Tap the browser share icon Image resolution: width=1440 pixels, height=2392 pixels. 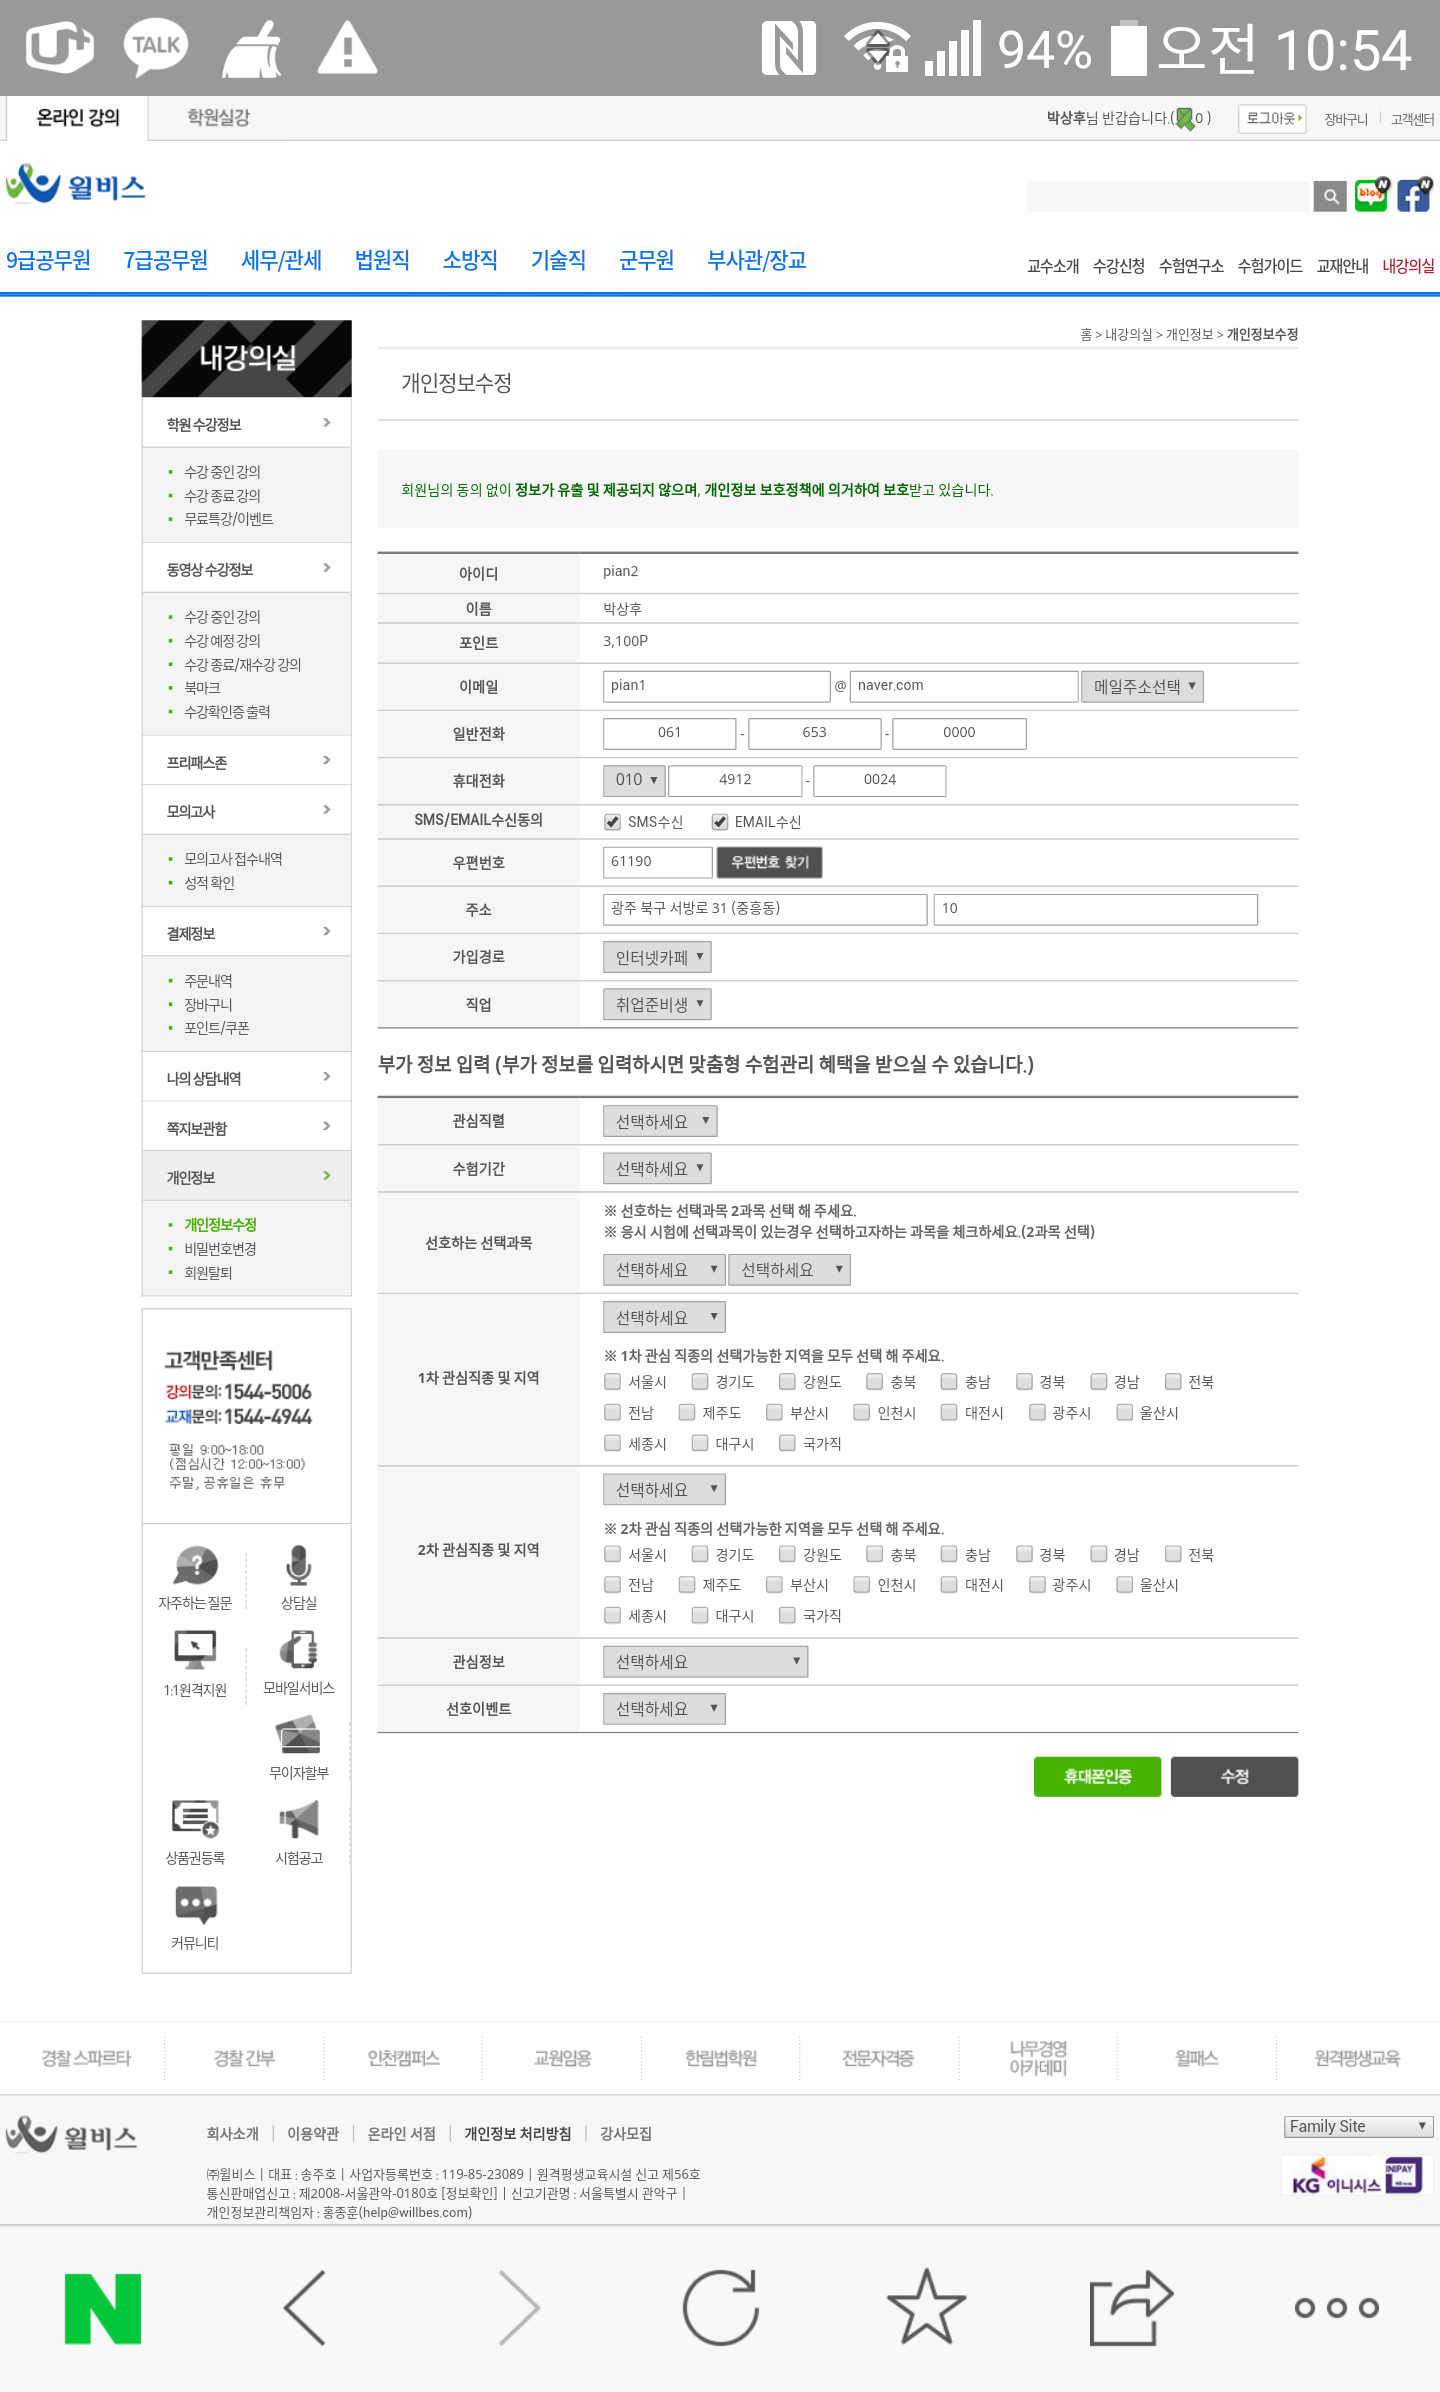coord(1131,2307)
